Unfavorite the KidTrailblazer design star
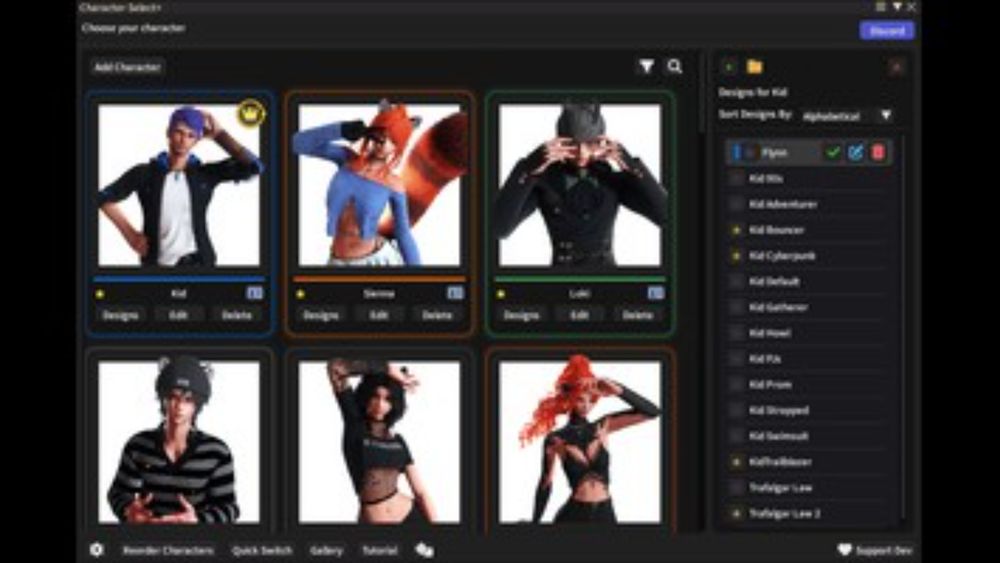The width and height of the screenshot is (1000, 563). 737,462
